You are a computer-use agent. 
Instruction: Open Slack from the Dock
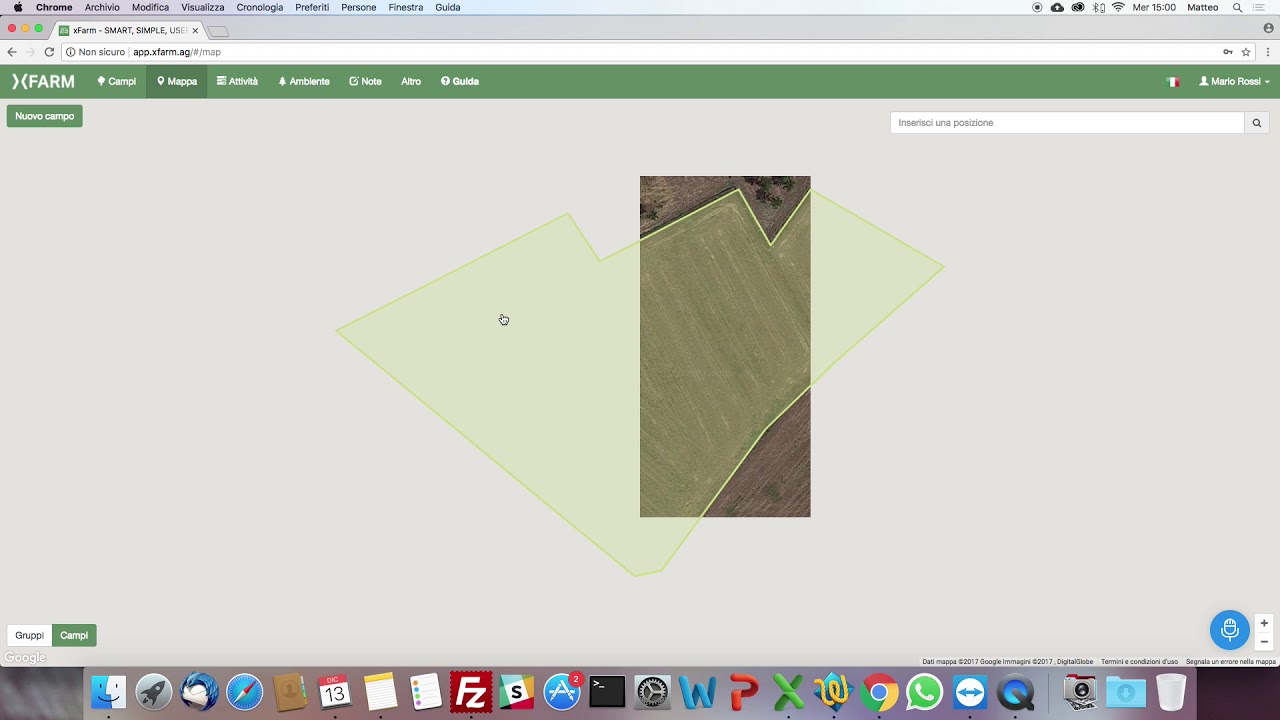516,692
